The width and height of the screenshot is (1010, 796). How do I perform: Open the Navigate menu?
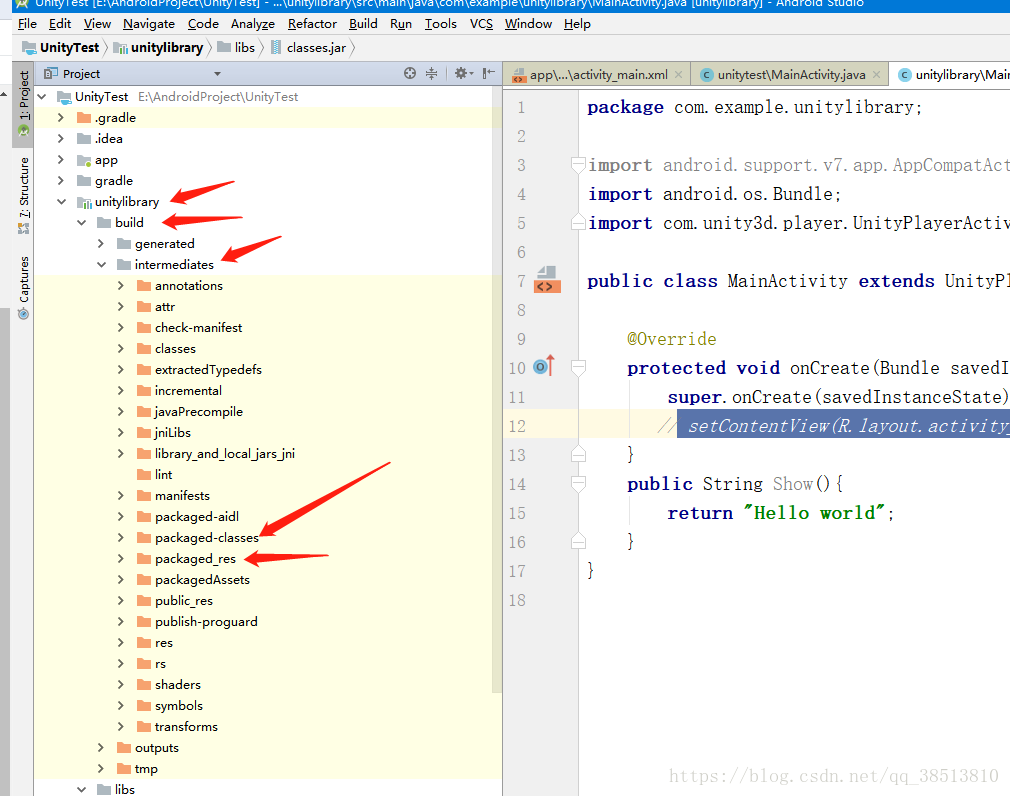[149, 24]
